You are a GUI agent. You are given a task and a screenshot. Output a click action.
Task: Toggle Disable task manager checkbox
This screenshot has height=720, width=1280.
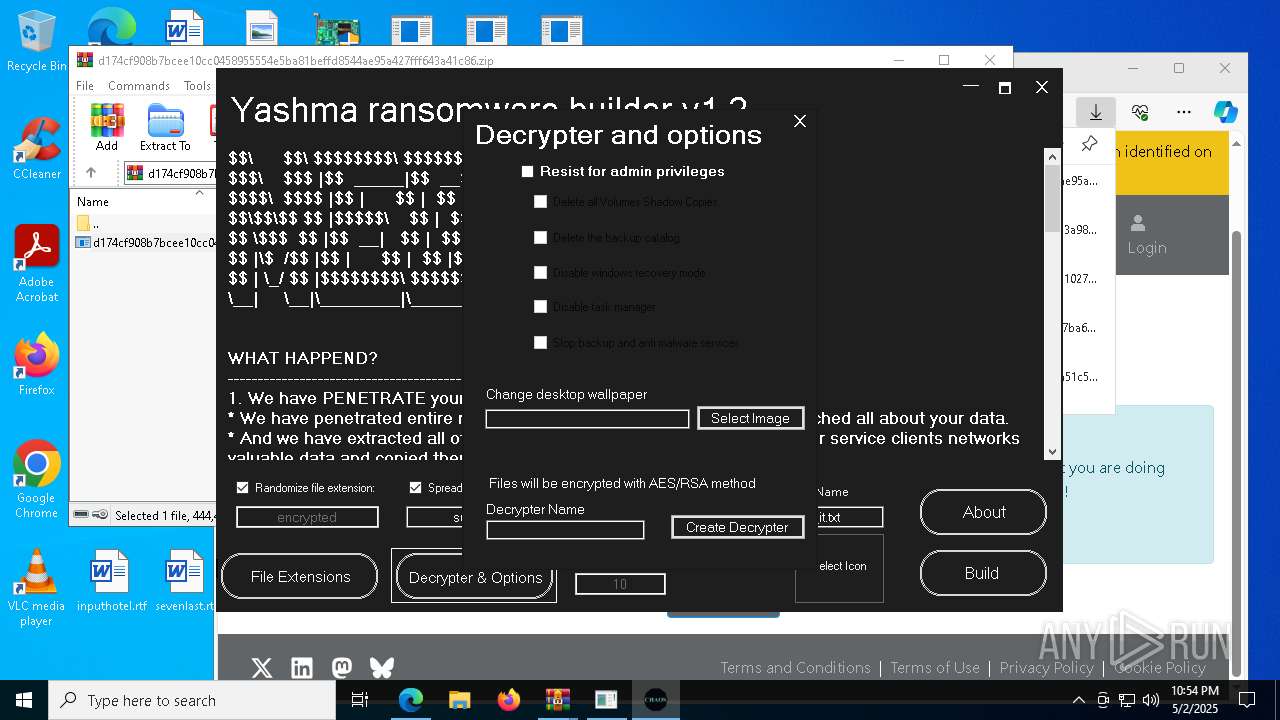click(x=541, y=307)
